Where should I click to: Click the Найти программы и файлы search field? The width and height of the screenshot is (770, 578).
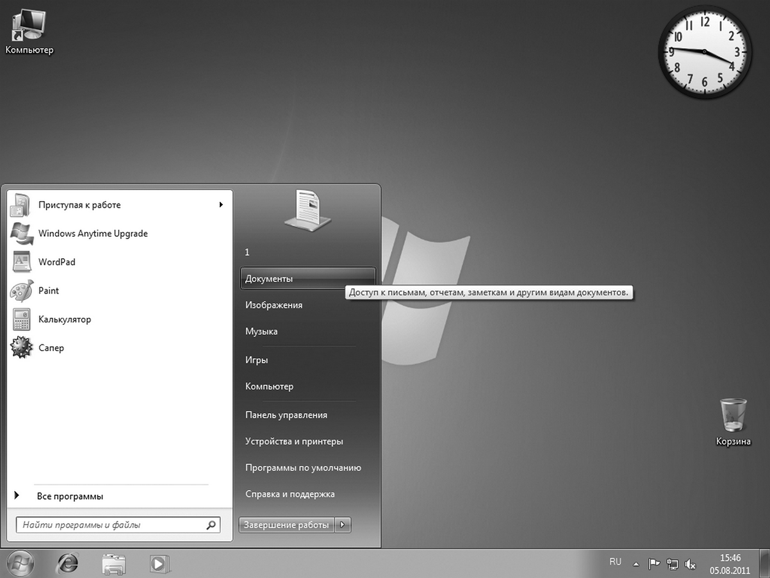click(110, 524)
